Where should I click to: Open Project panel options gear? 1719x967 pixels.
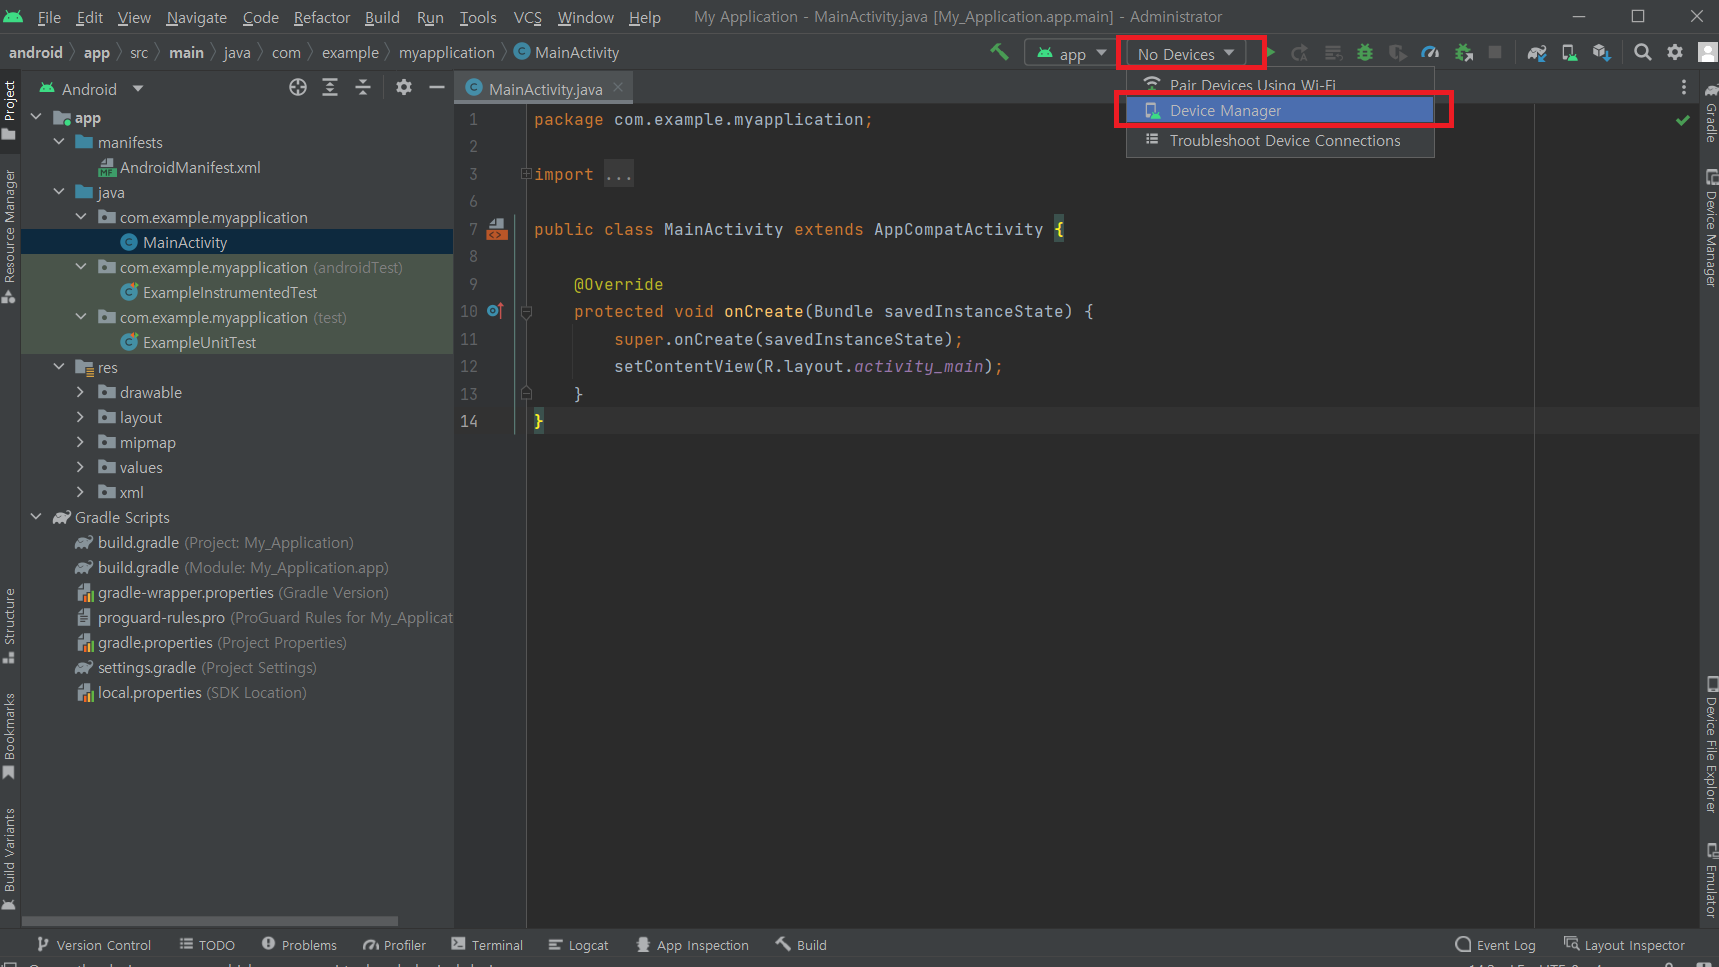[x=404, y=88]
